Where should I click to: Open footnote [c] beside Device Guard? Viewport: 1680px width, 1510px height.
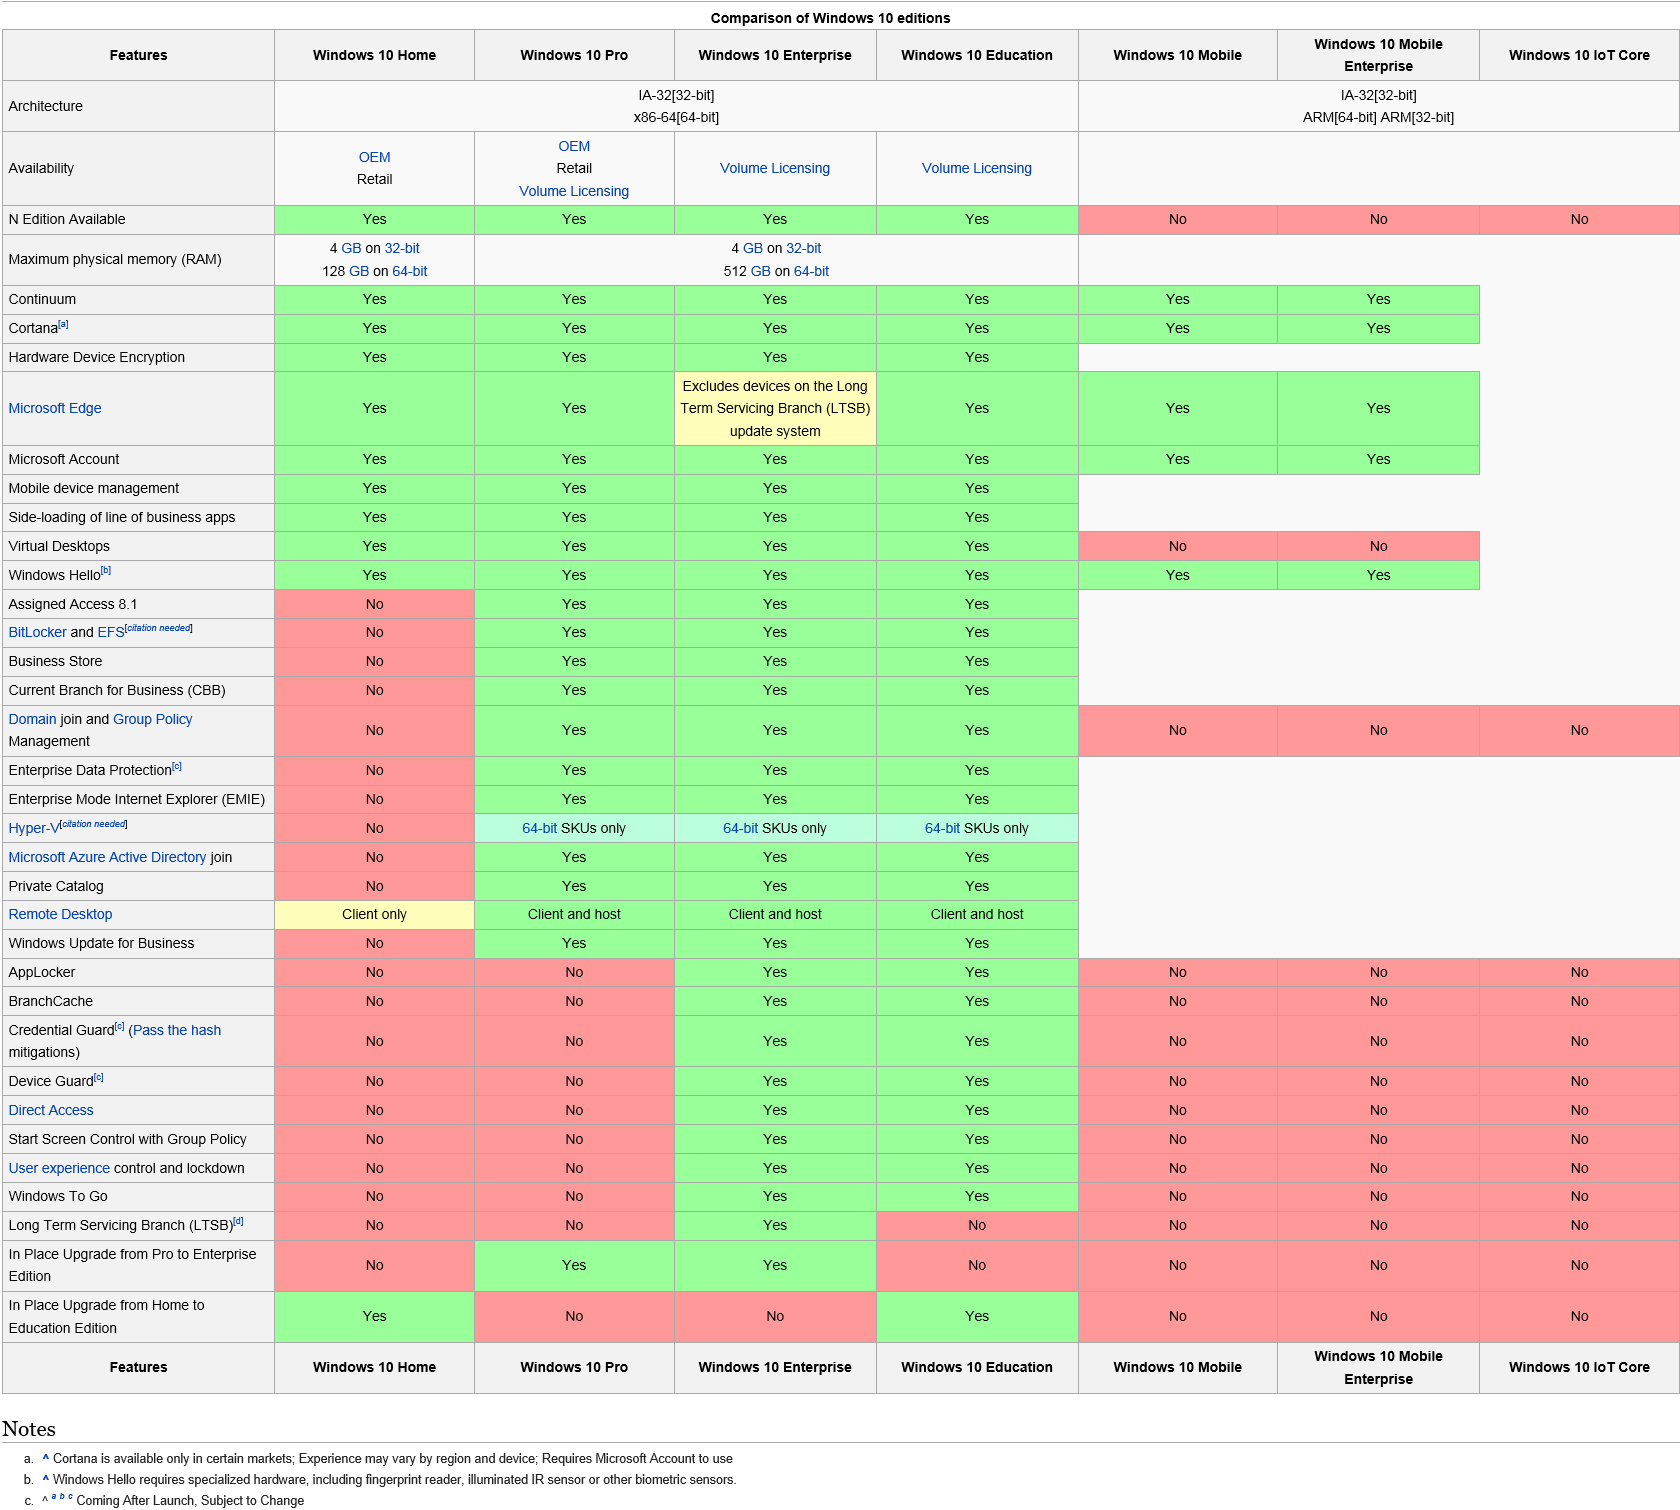pyautogui.click(x=98, y=1077)
